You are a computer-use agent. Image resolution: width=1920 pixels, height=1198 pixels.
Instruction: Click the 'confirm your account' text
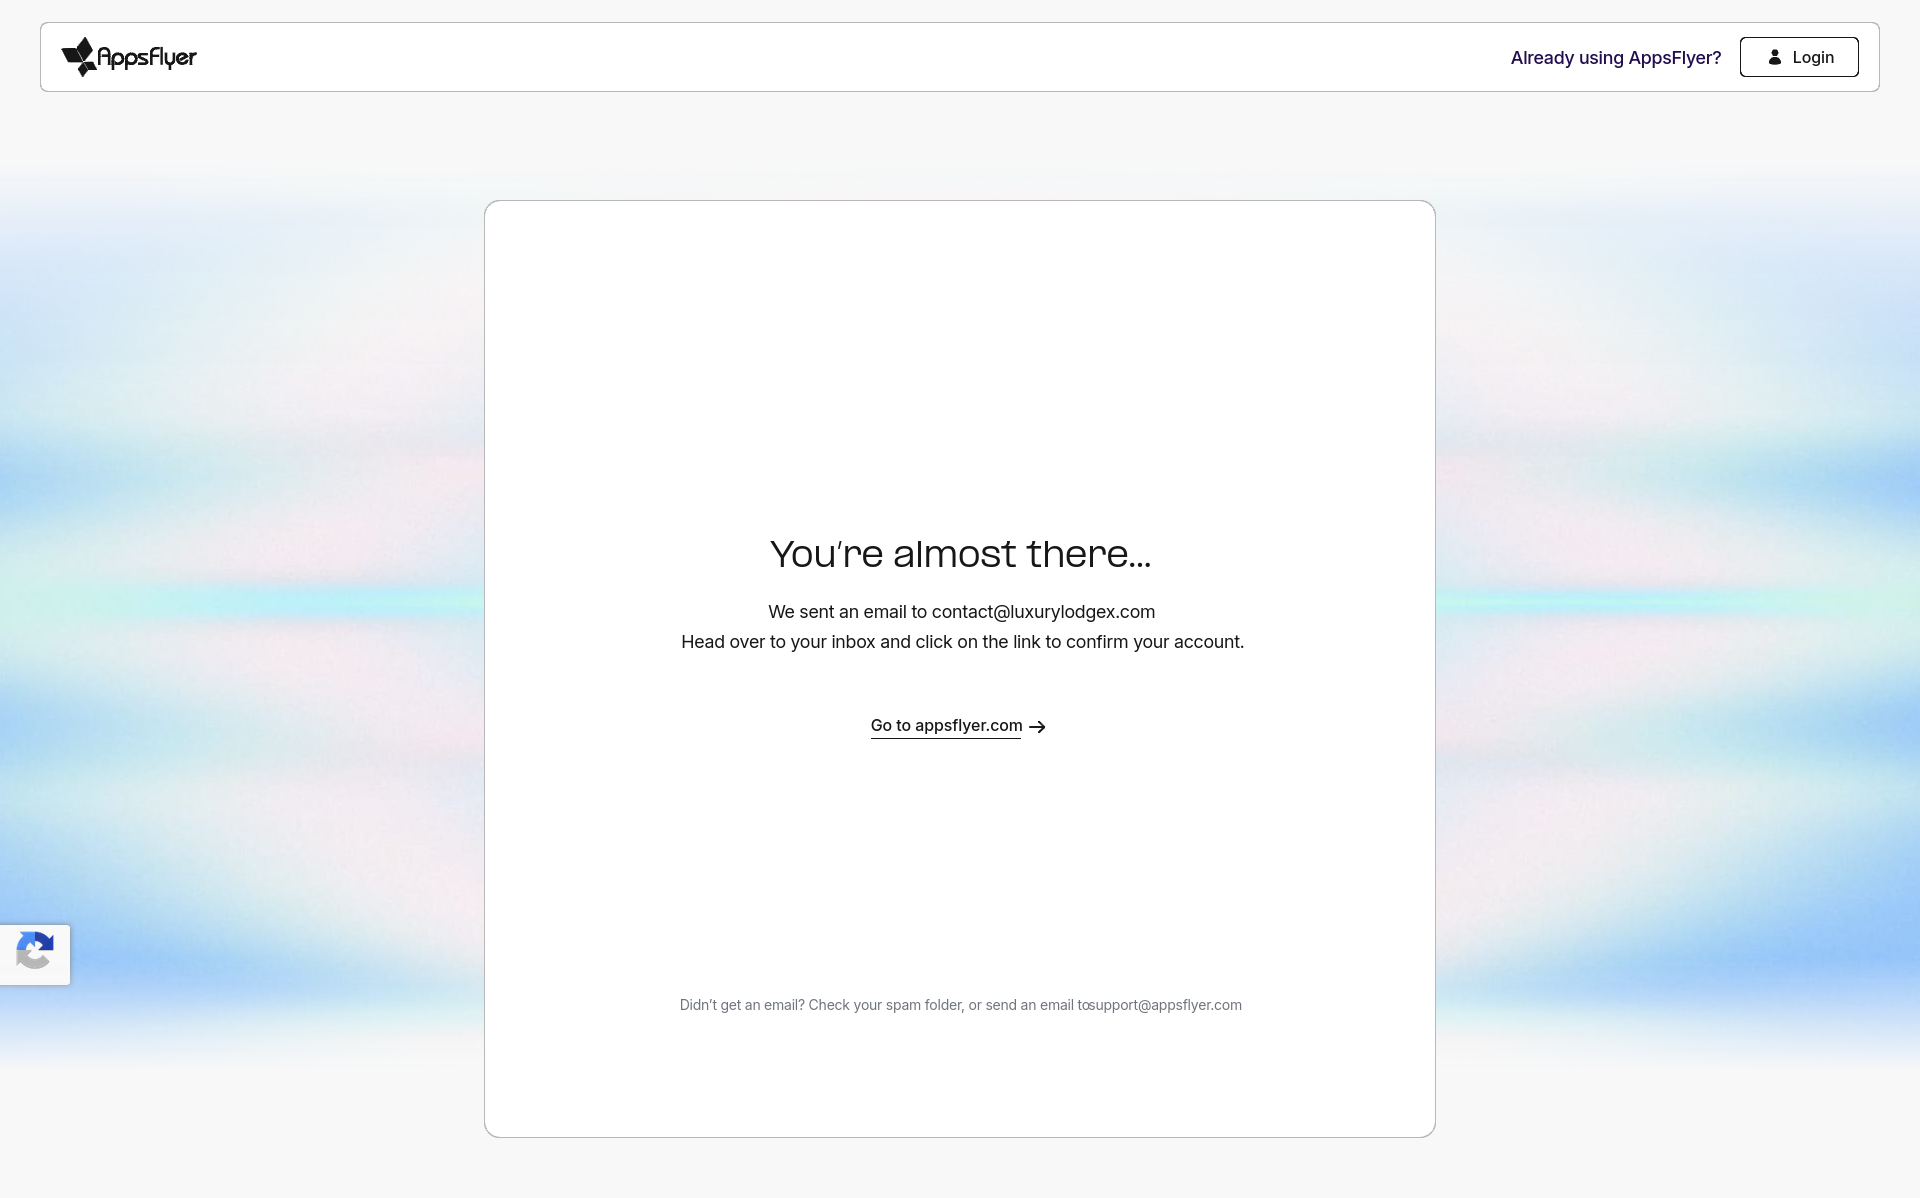[x=1154, y=642]
